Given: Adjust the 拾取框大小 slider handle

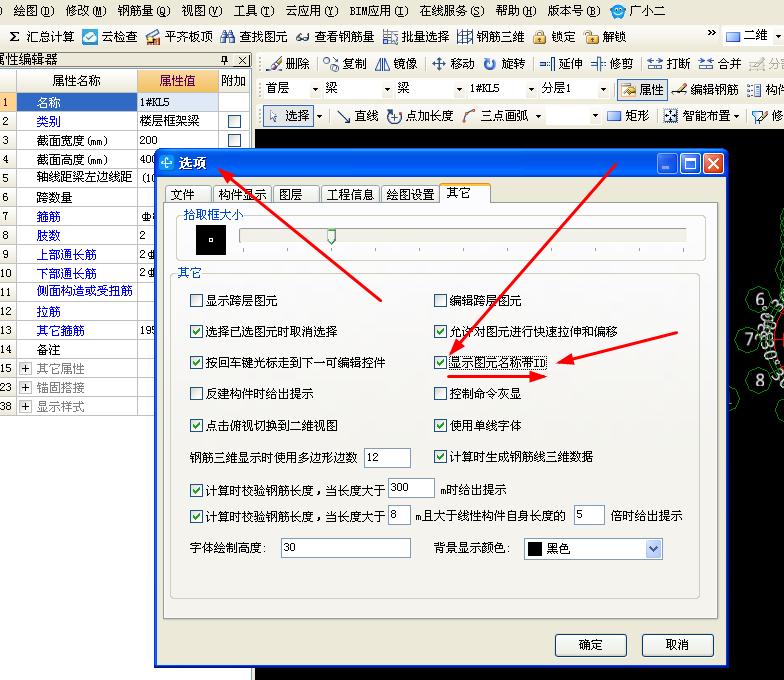Looking at the screenshot, I should pyautogui.click(x=331, y=236).
